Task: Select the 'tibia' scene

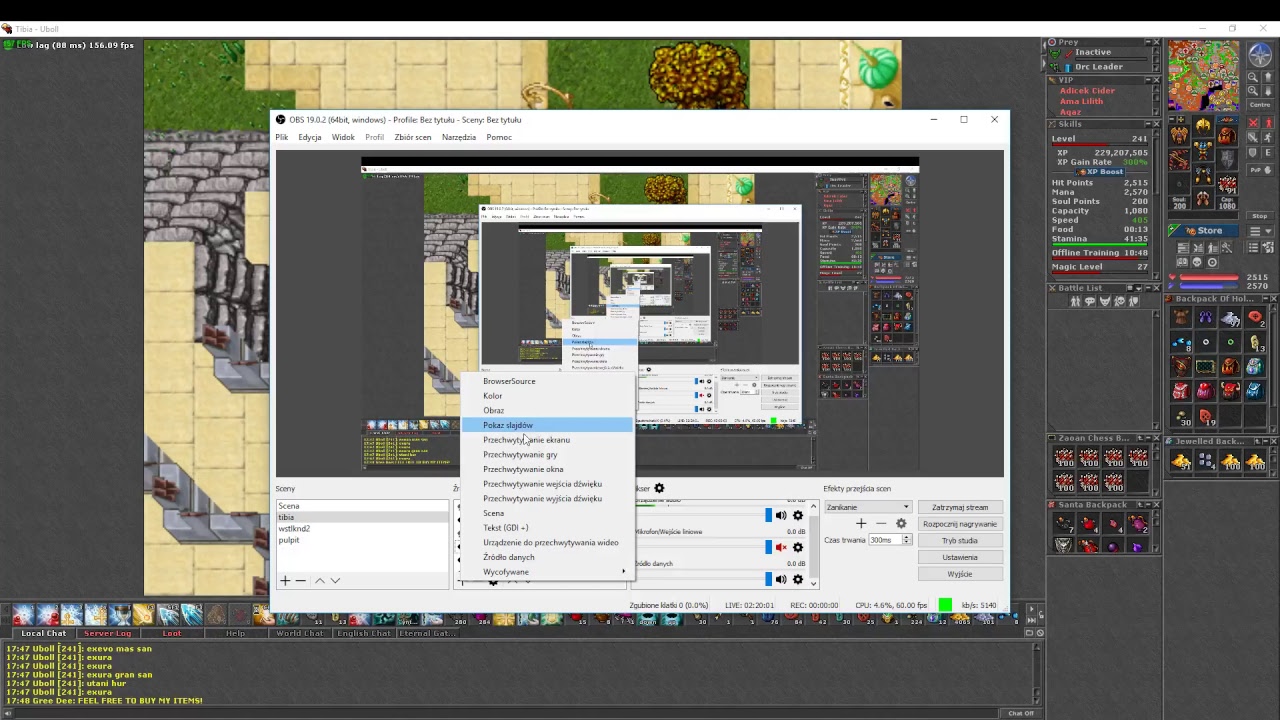Action: 362,517
